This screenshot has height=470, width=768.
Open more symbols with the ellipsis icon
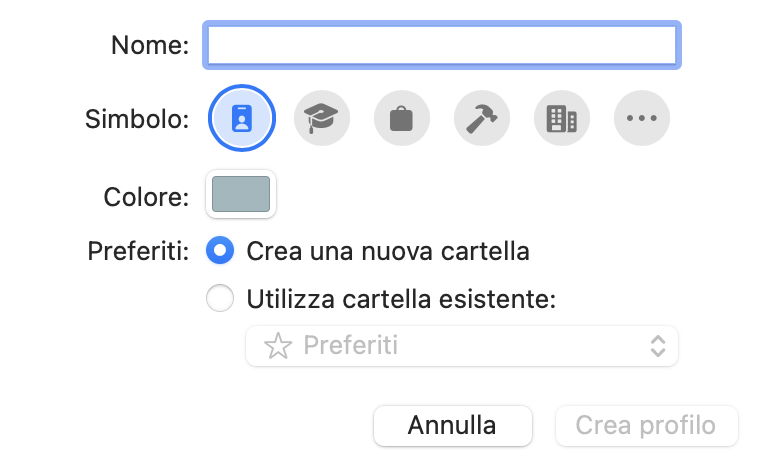click(x=642, y=118)
